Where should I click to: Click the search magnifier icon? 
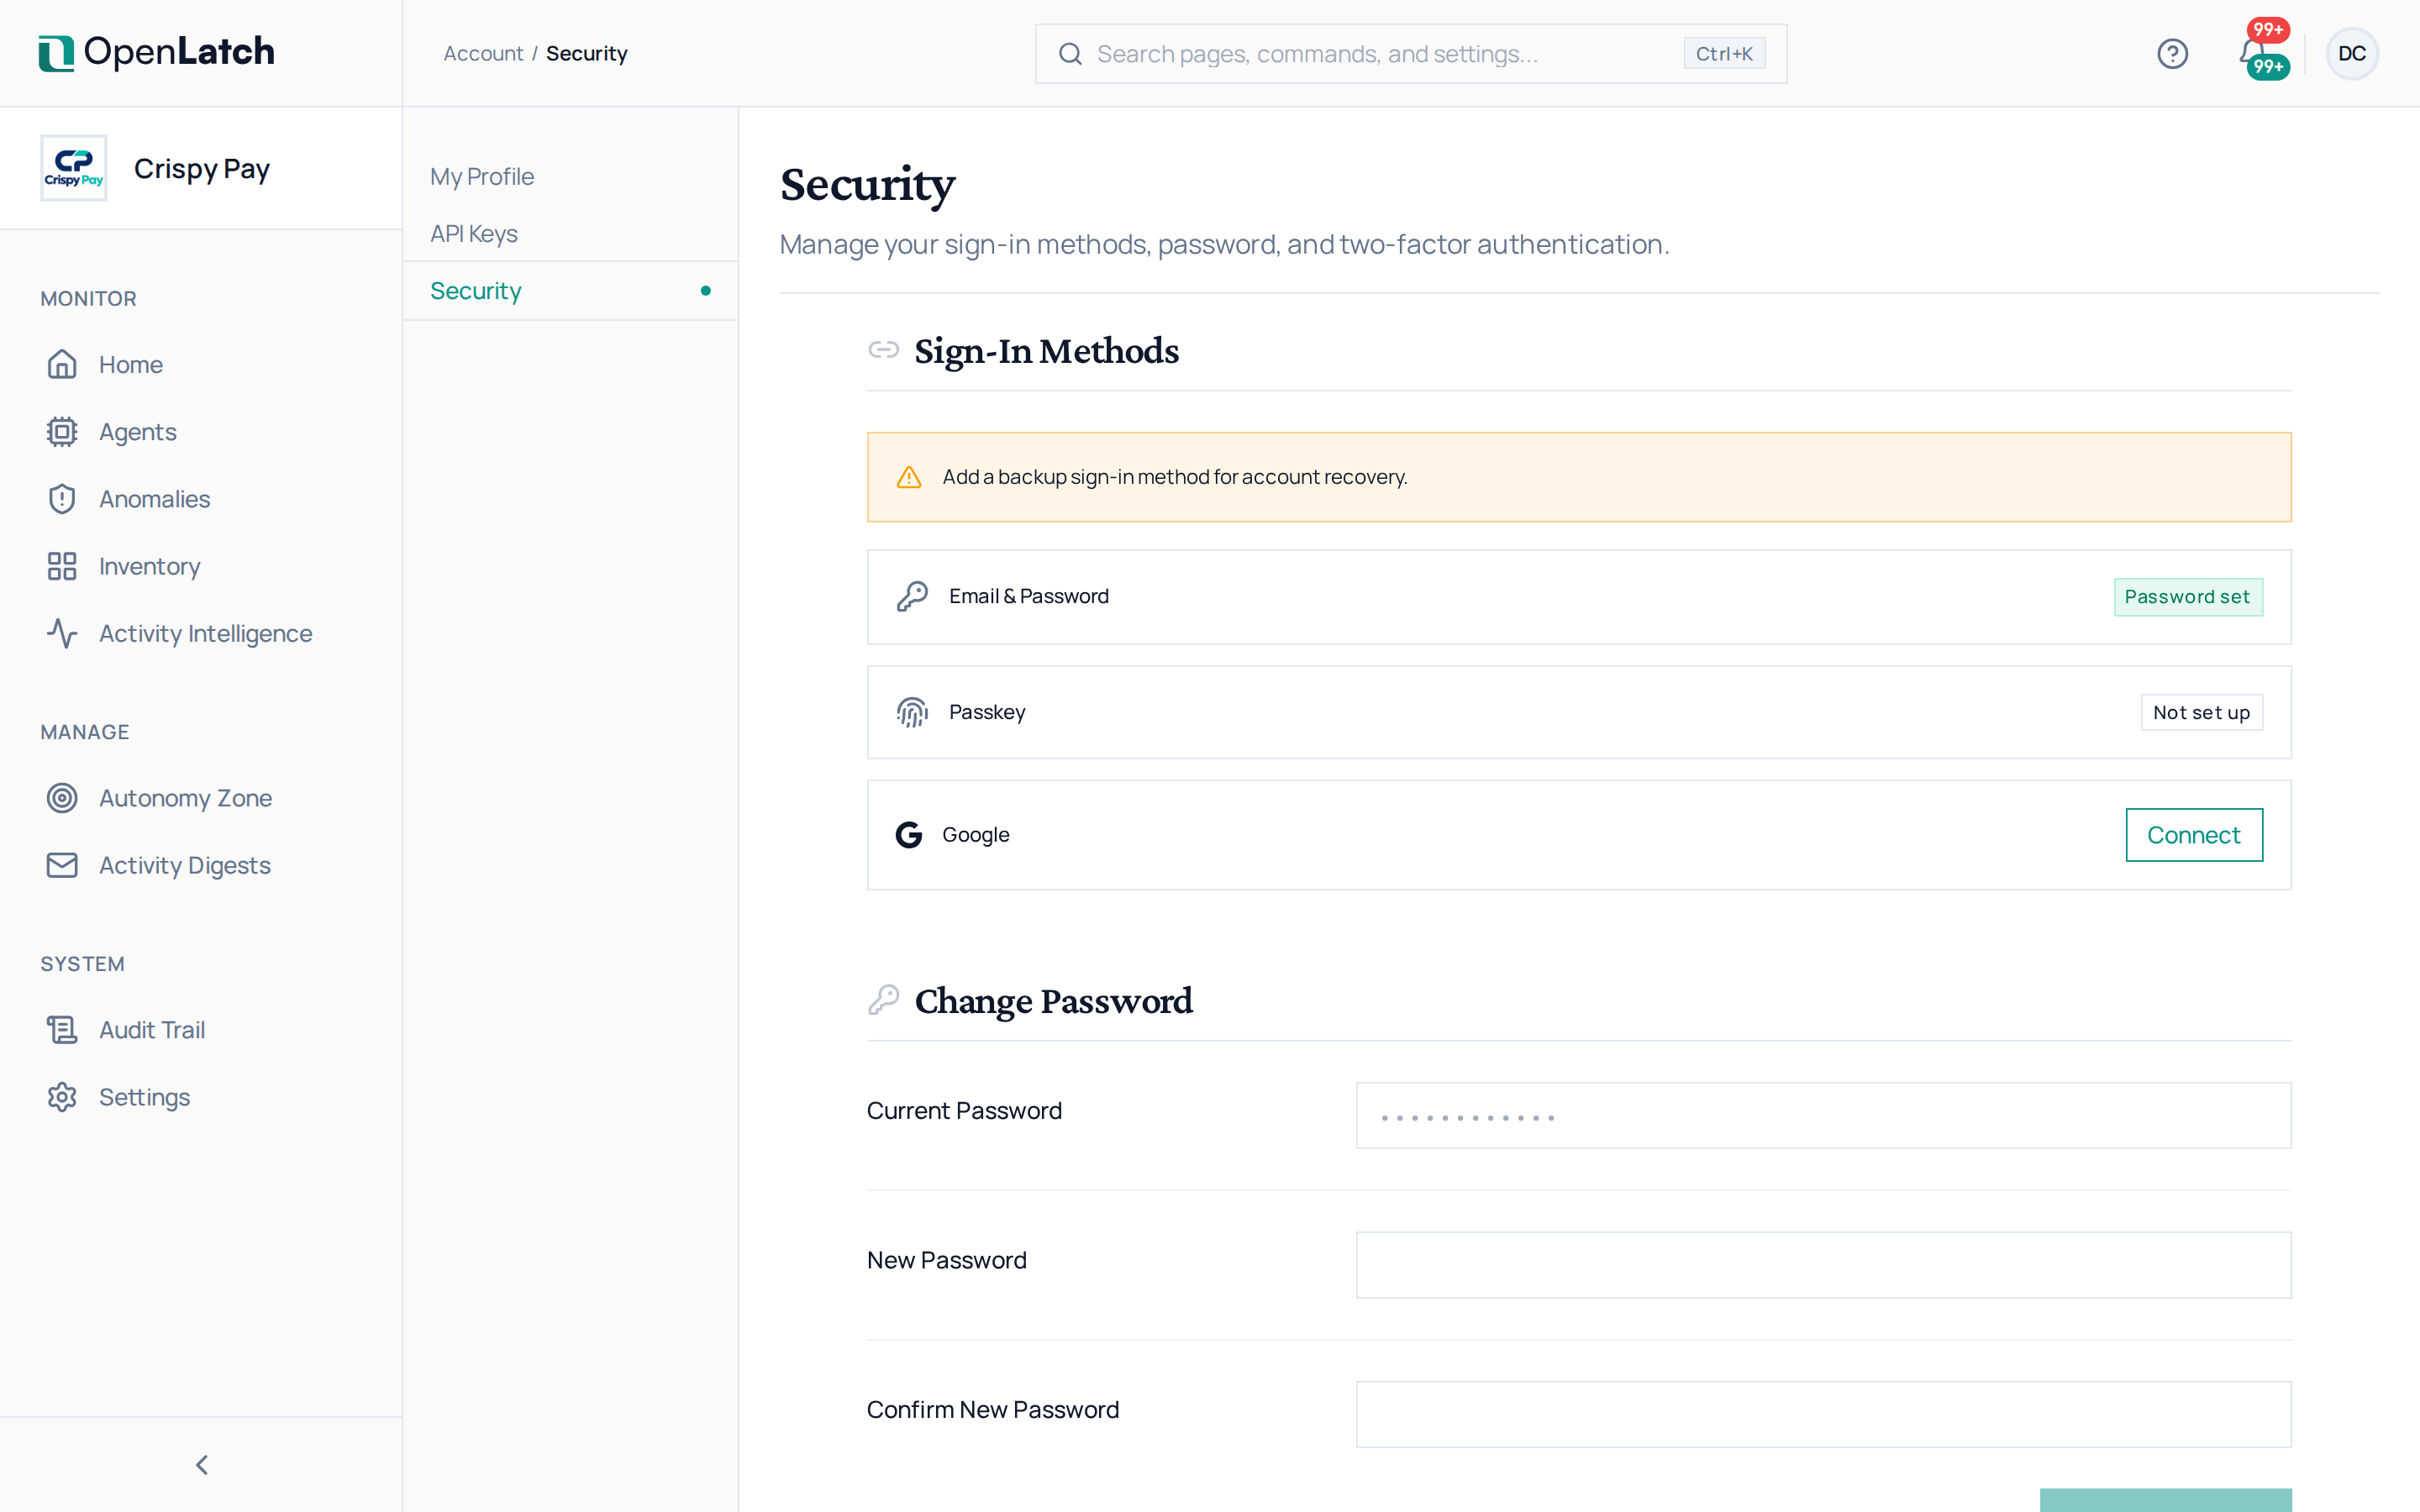pos(1070,54)
